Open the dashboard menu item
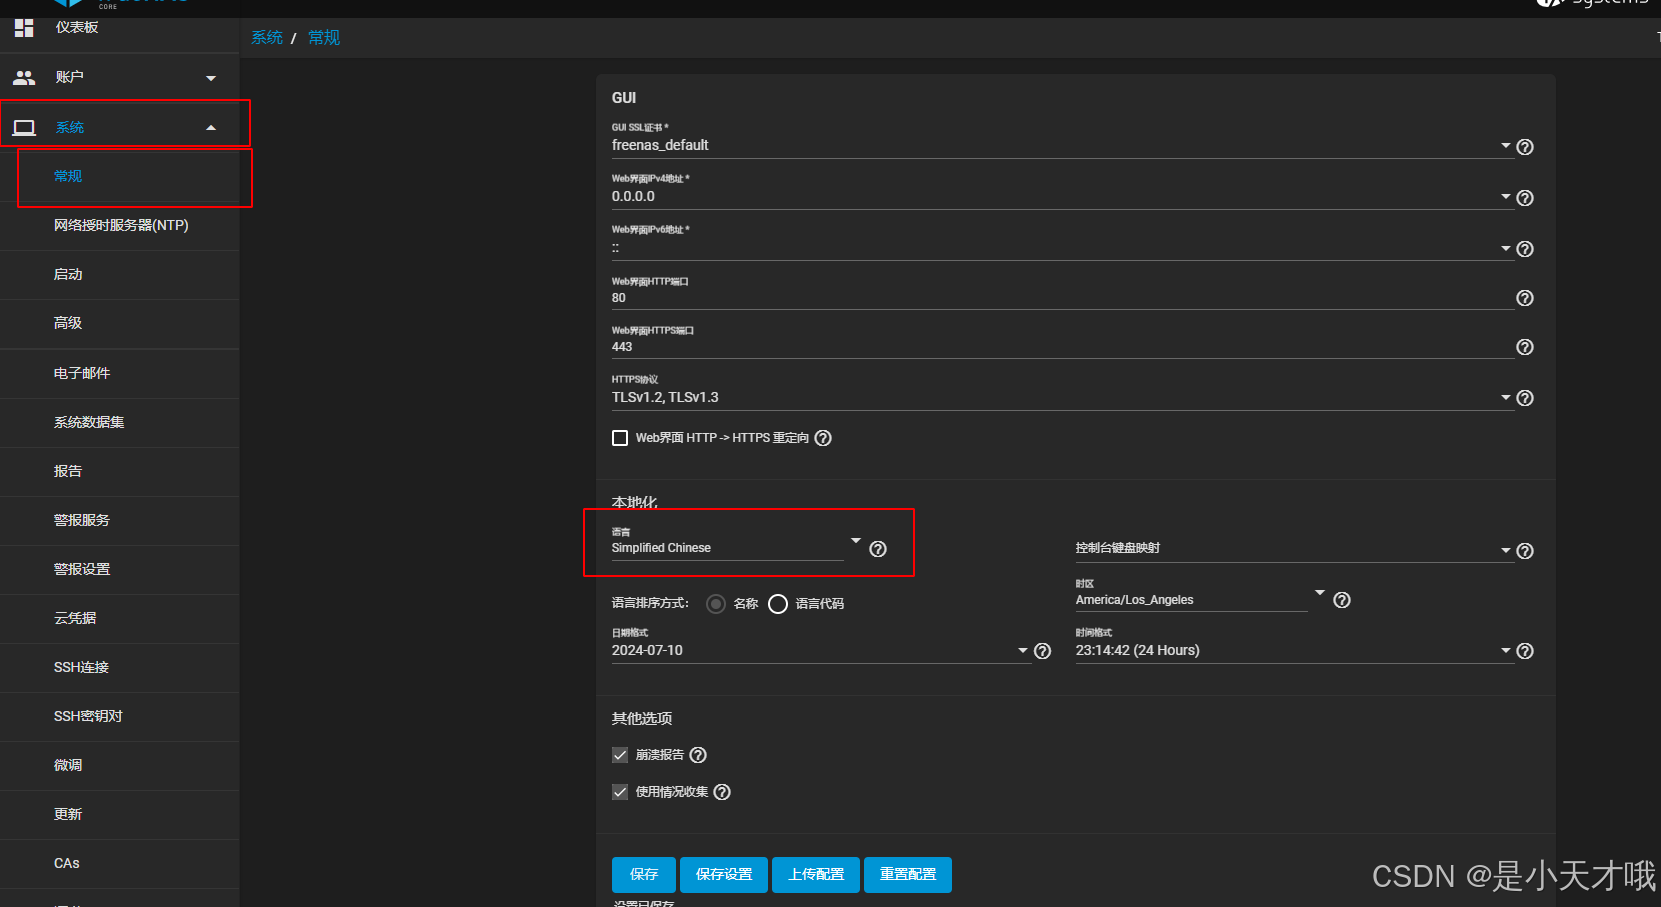 point(120,28)
